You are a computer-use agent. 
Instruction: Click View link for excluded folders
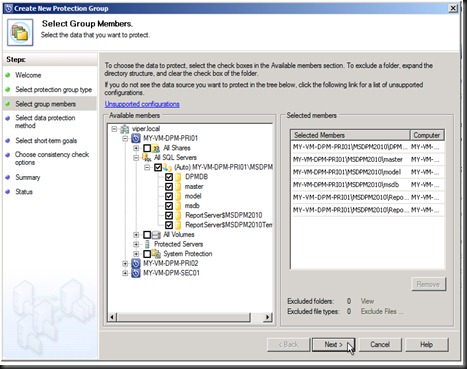click(367, 301)
